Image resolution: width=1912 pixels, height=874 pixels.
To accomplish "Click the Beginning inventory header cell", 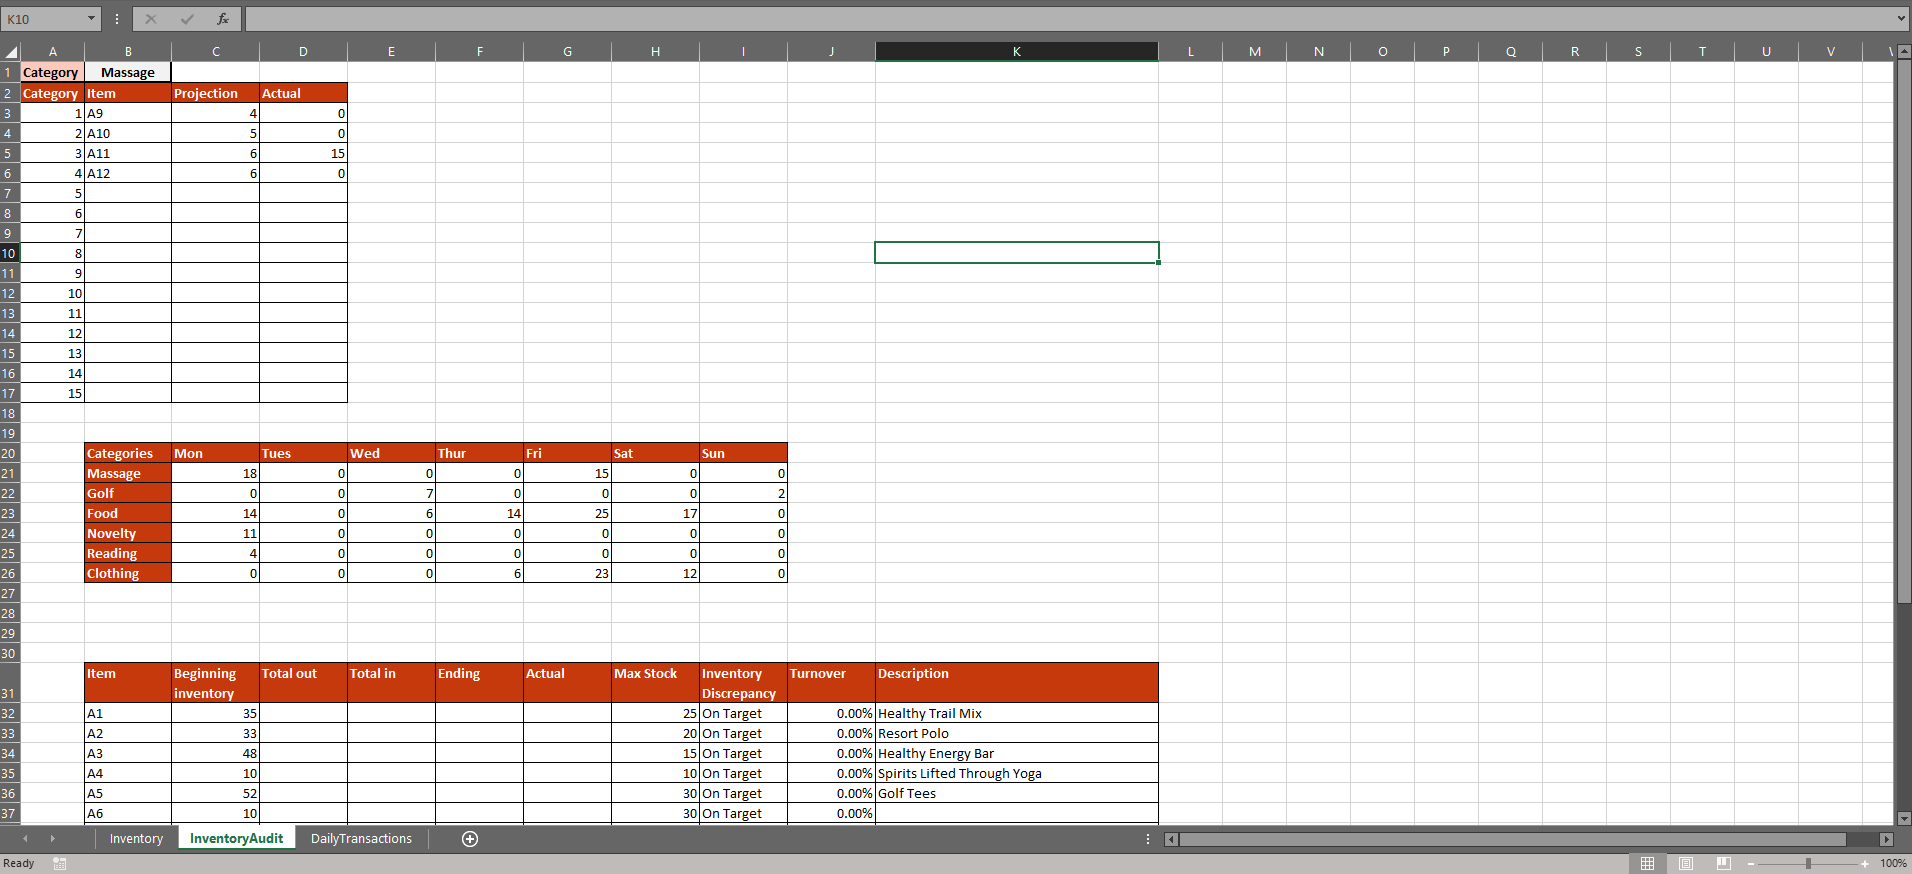I will coord(215,683).
